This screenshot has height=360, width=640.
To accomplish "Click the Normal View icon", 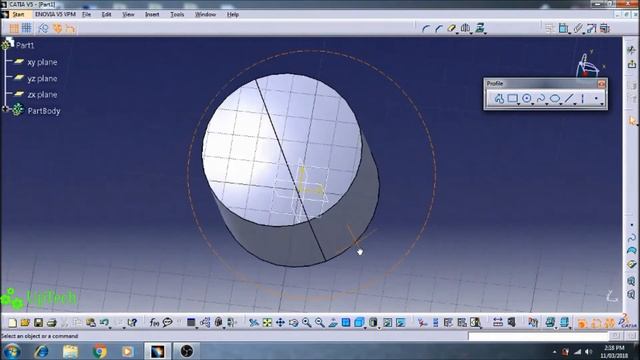I will (333, 323).
